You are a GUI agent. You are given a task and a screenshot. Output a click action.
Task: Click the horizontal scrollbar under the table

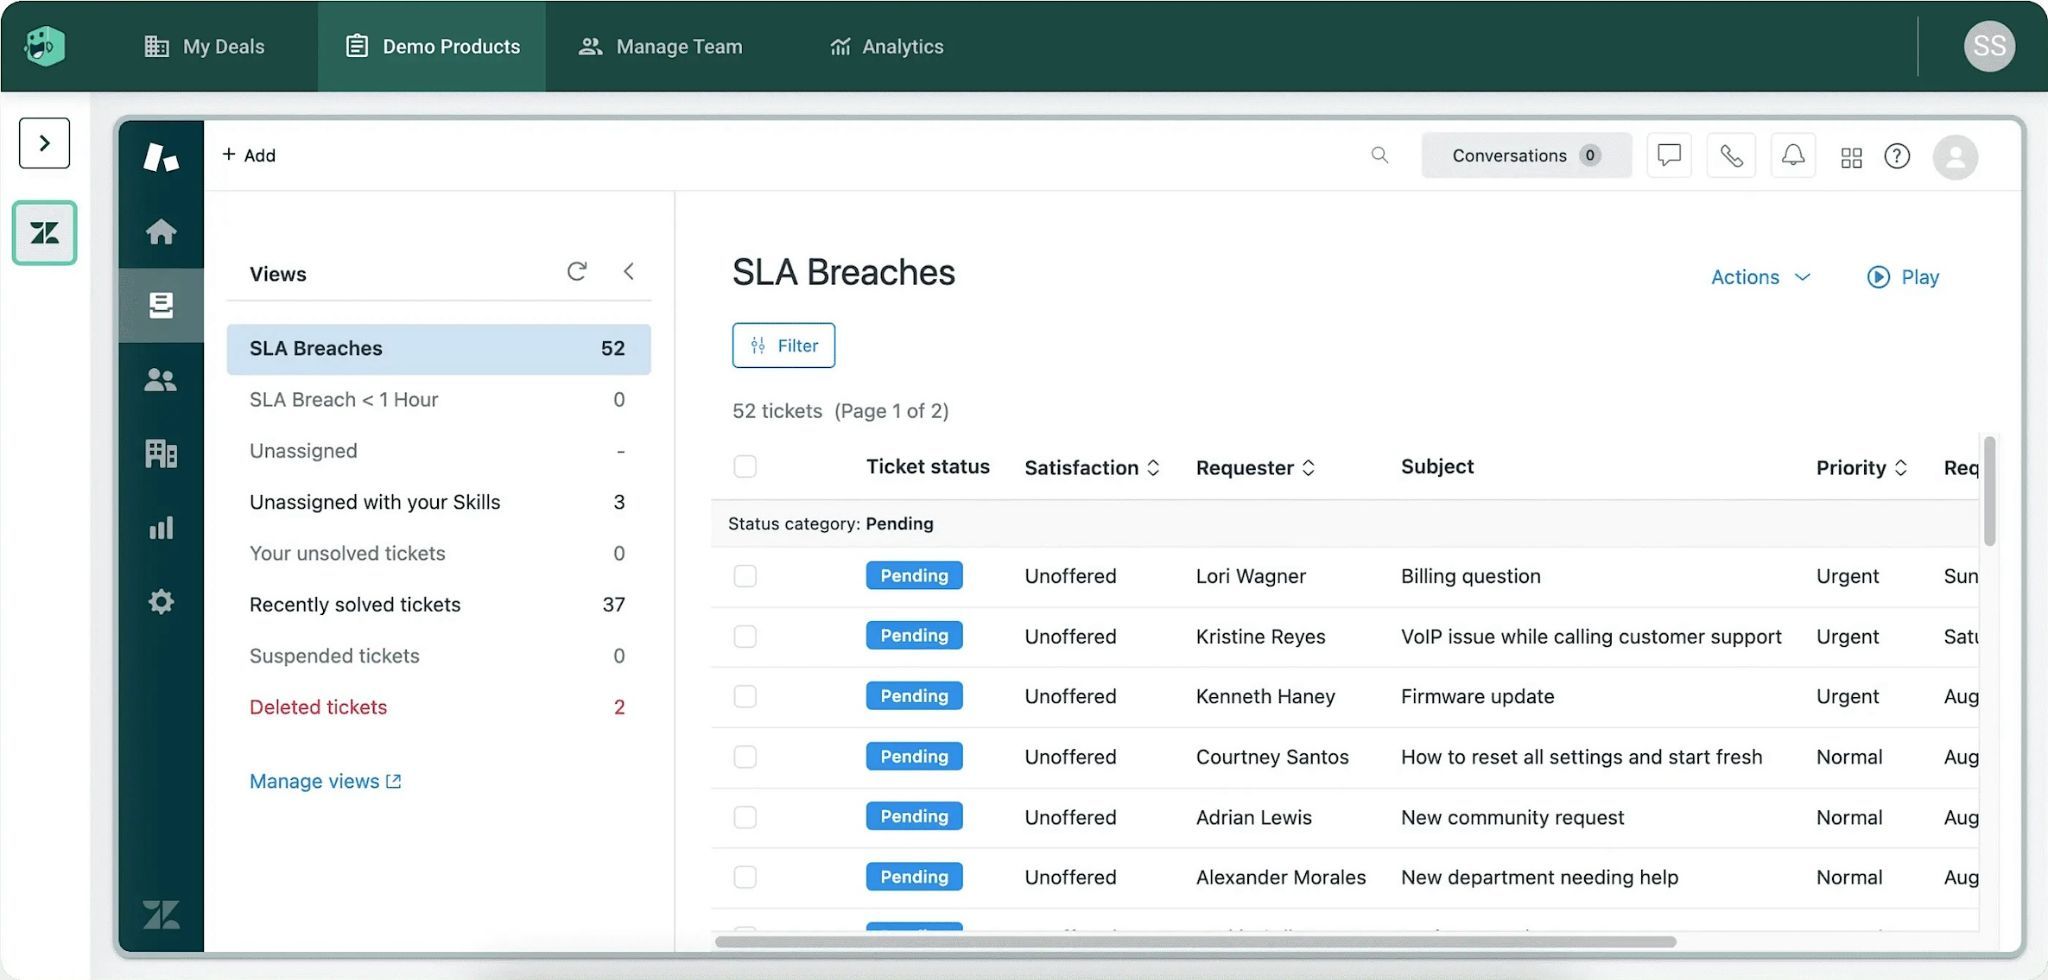(1195, 941)
